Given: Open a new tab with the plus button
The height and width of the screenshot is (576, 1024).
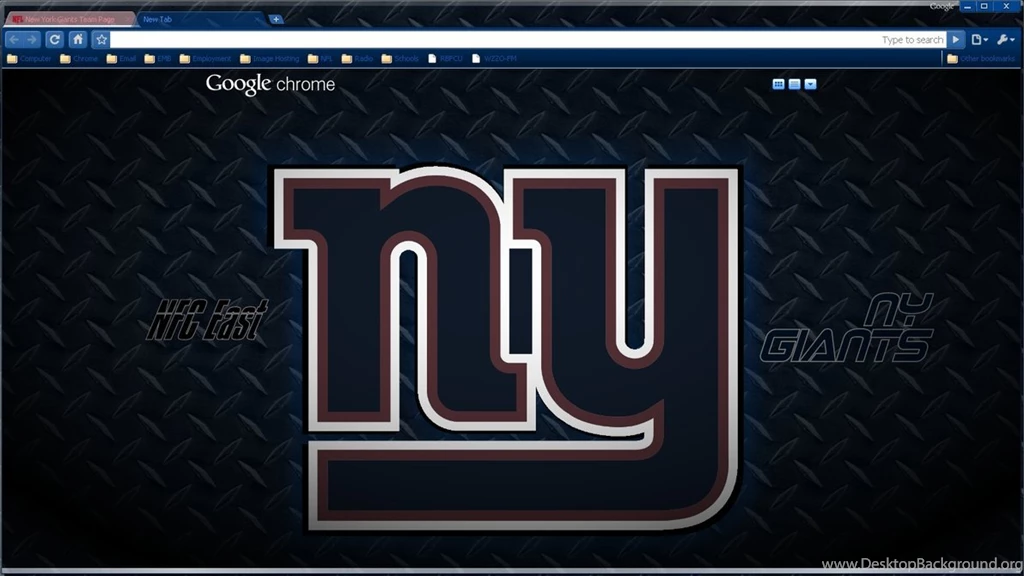Looking at the screenshot, I should pos(277,19).
